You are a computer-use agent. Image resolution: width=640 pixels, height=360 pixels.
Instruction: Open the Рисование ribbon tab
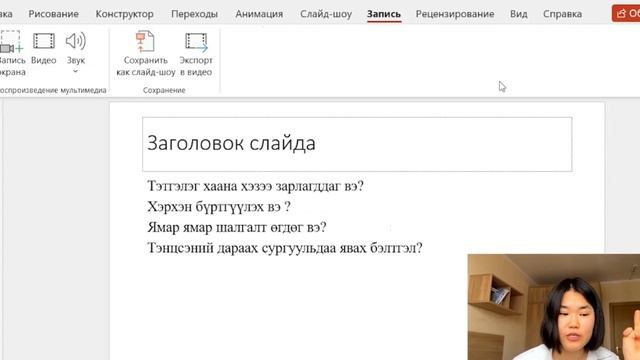tap(53, 14)
